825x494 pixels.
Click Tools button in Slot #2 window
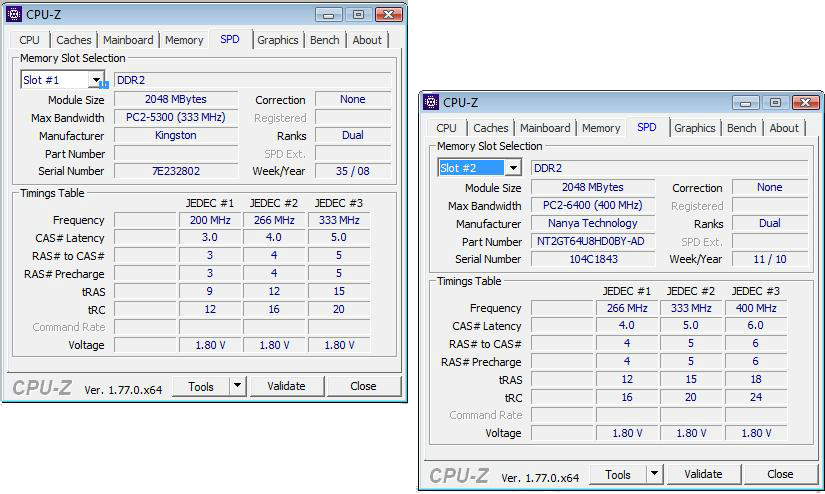pyautogui.click(x=618, y=474)
